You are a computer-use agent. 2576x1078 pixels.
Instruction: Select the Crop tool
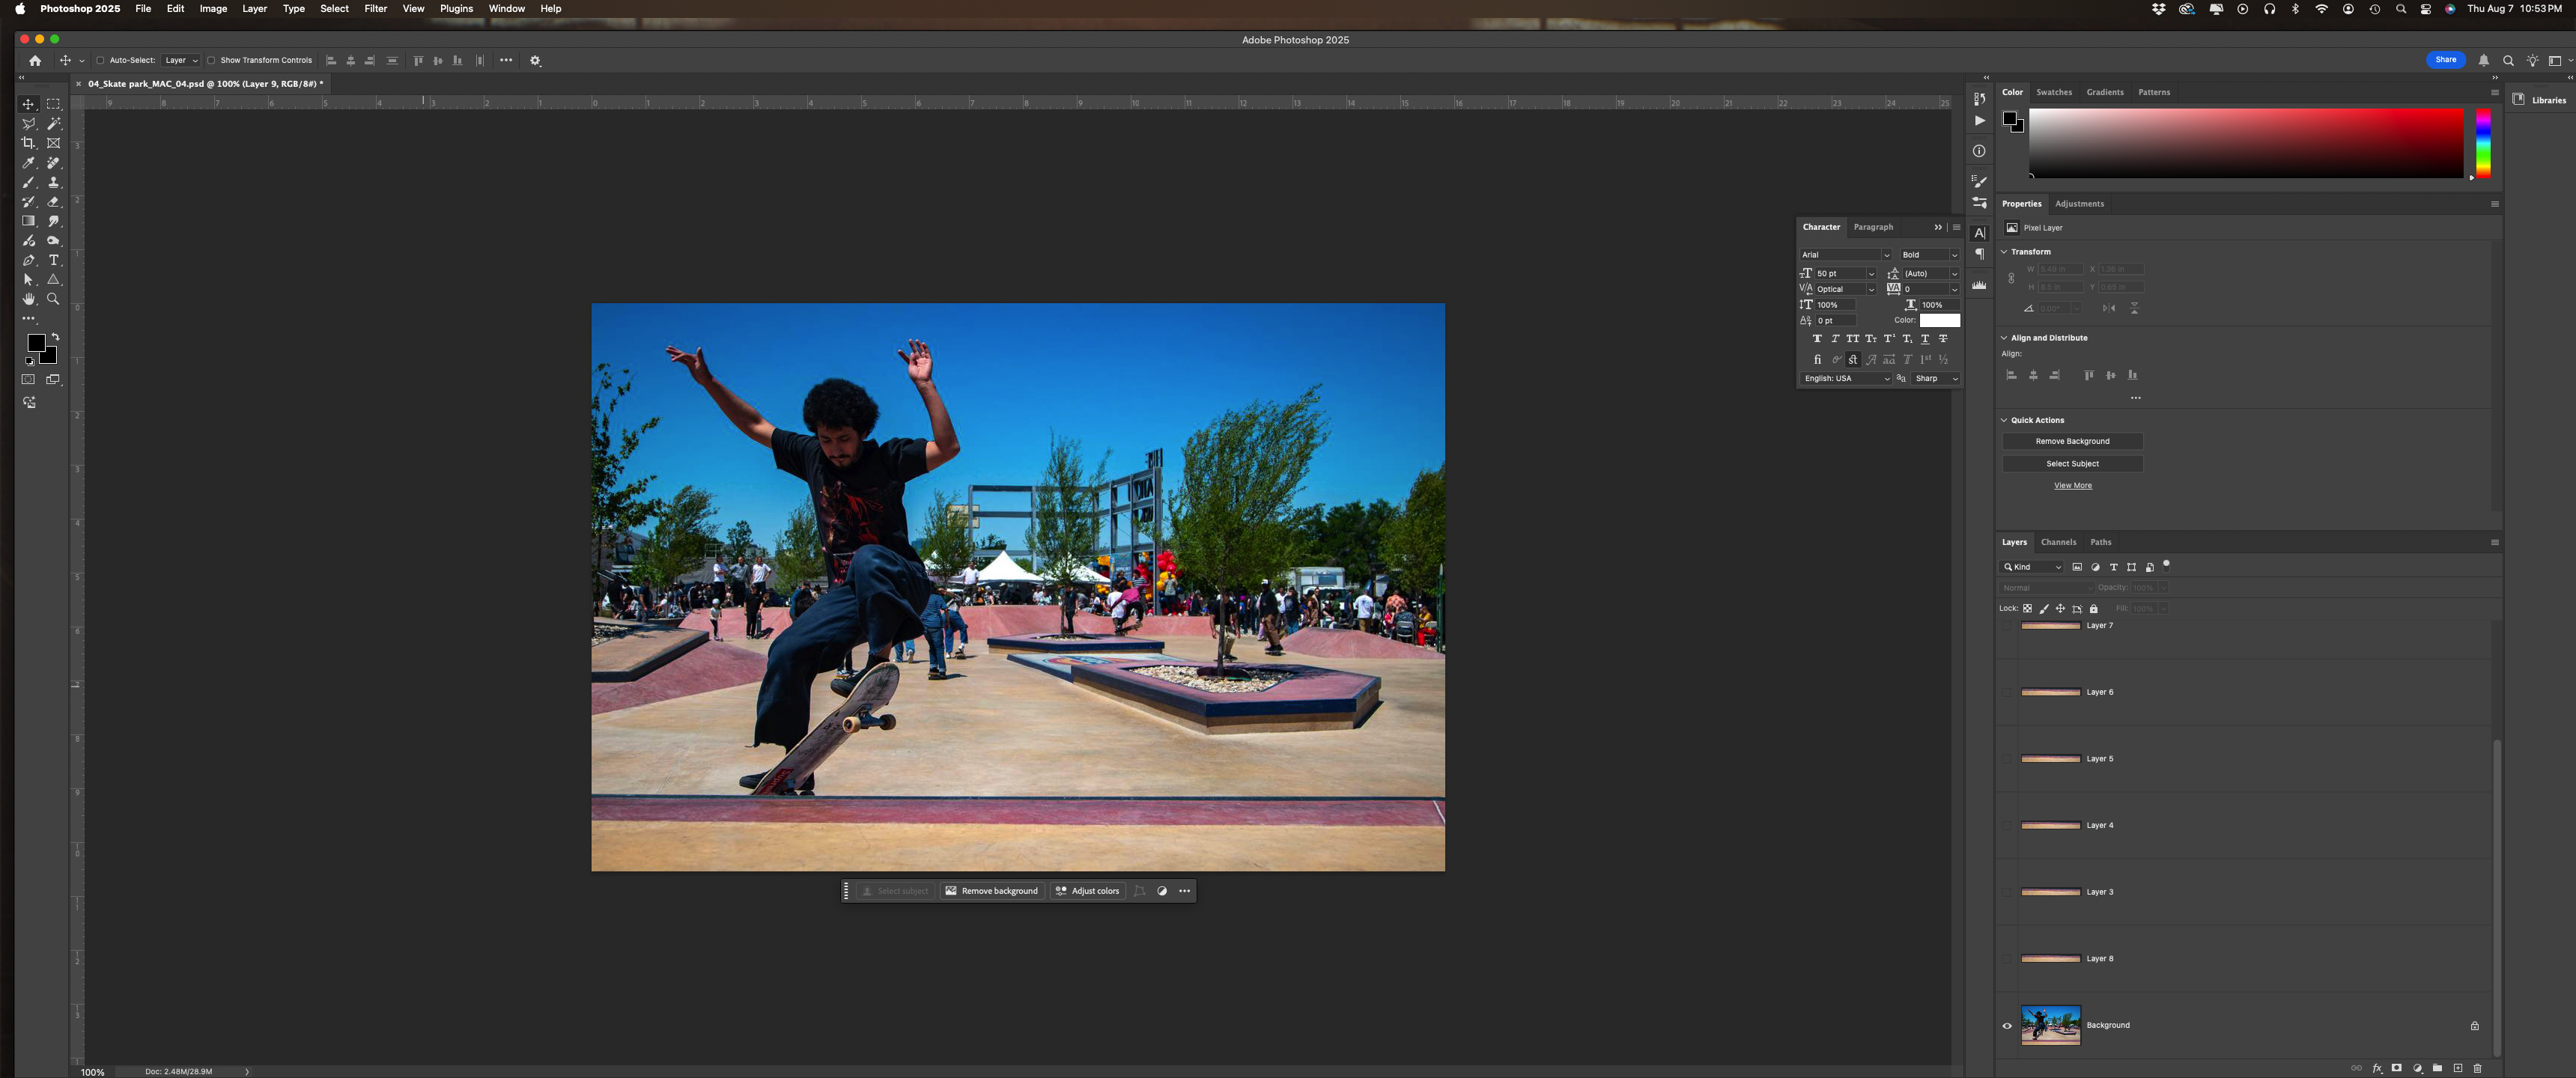(28, 143)
